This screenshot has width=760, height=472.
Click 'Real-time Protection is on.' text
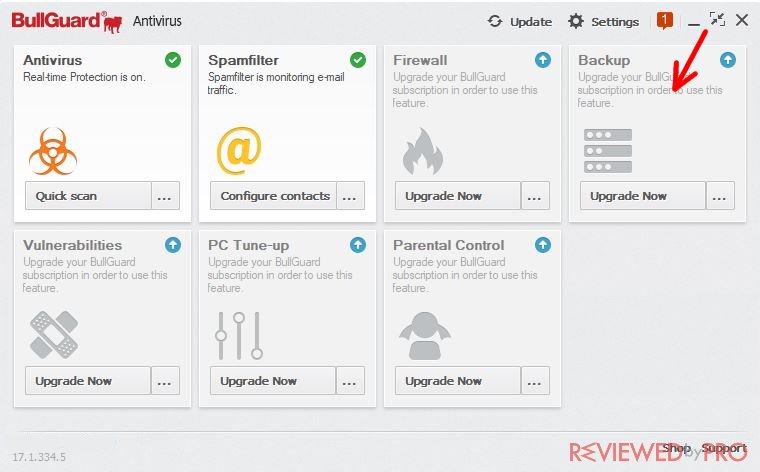84,77
